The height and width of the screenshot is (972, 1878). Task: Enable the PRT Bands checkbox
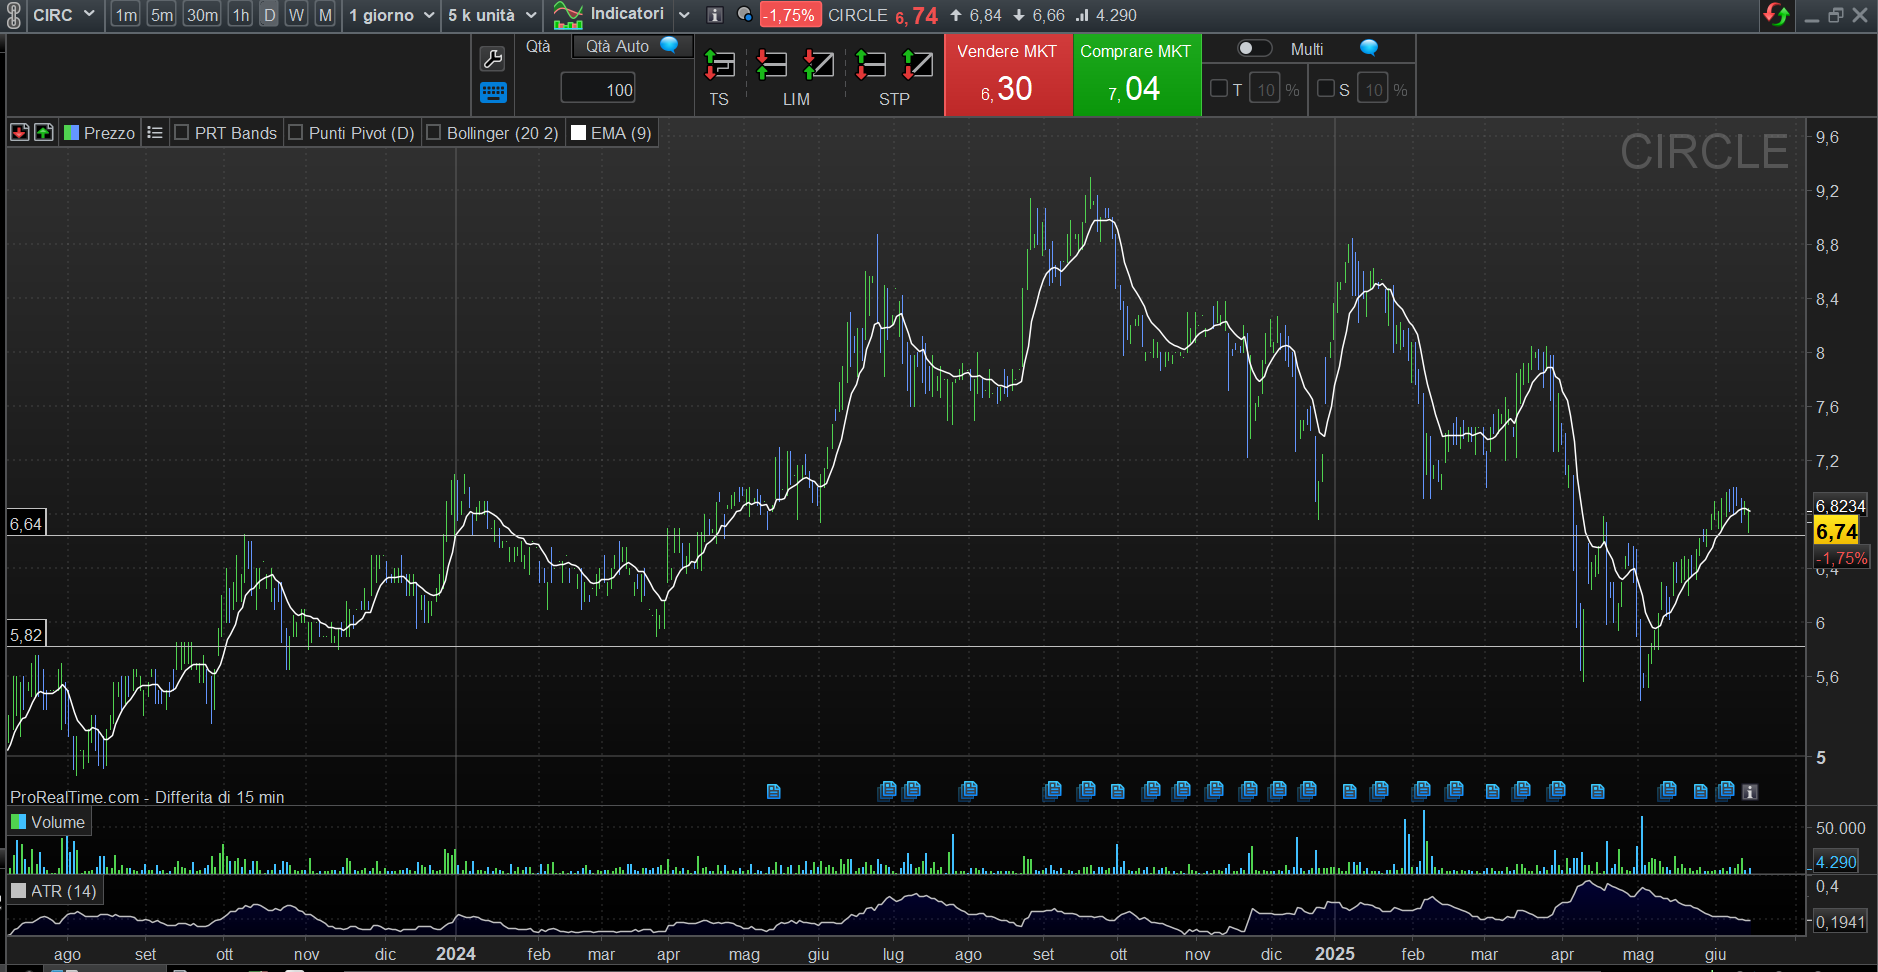tap(182, 133)
